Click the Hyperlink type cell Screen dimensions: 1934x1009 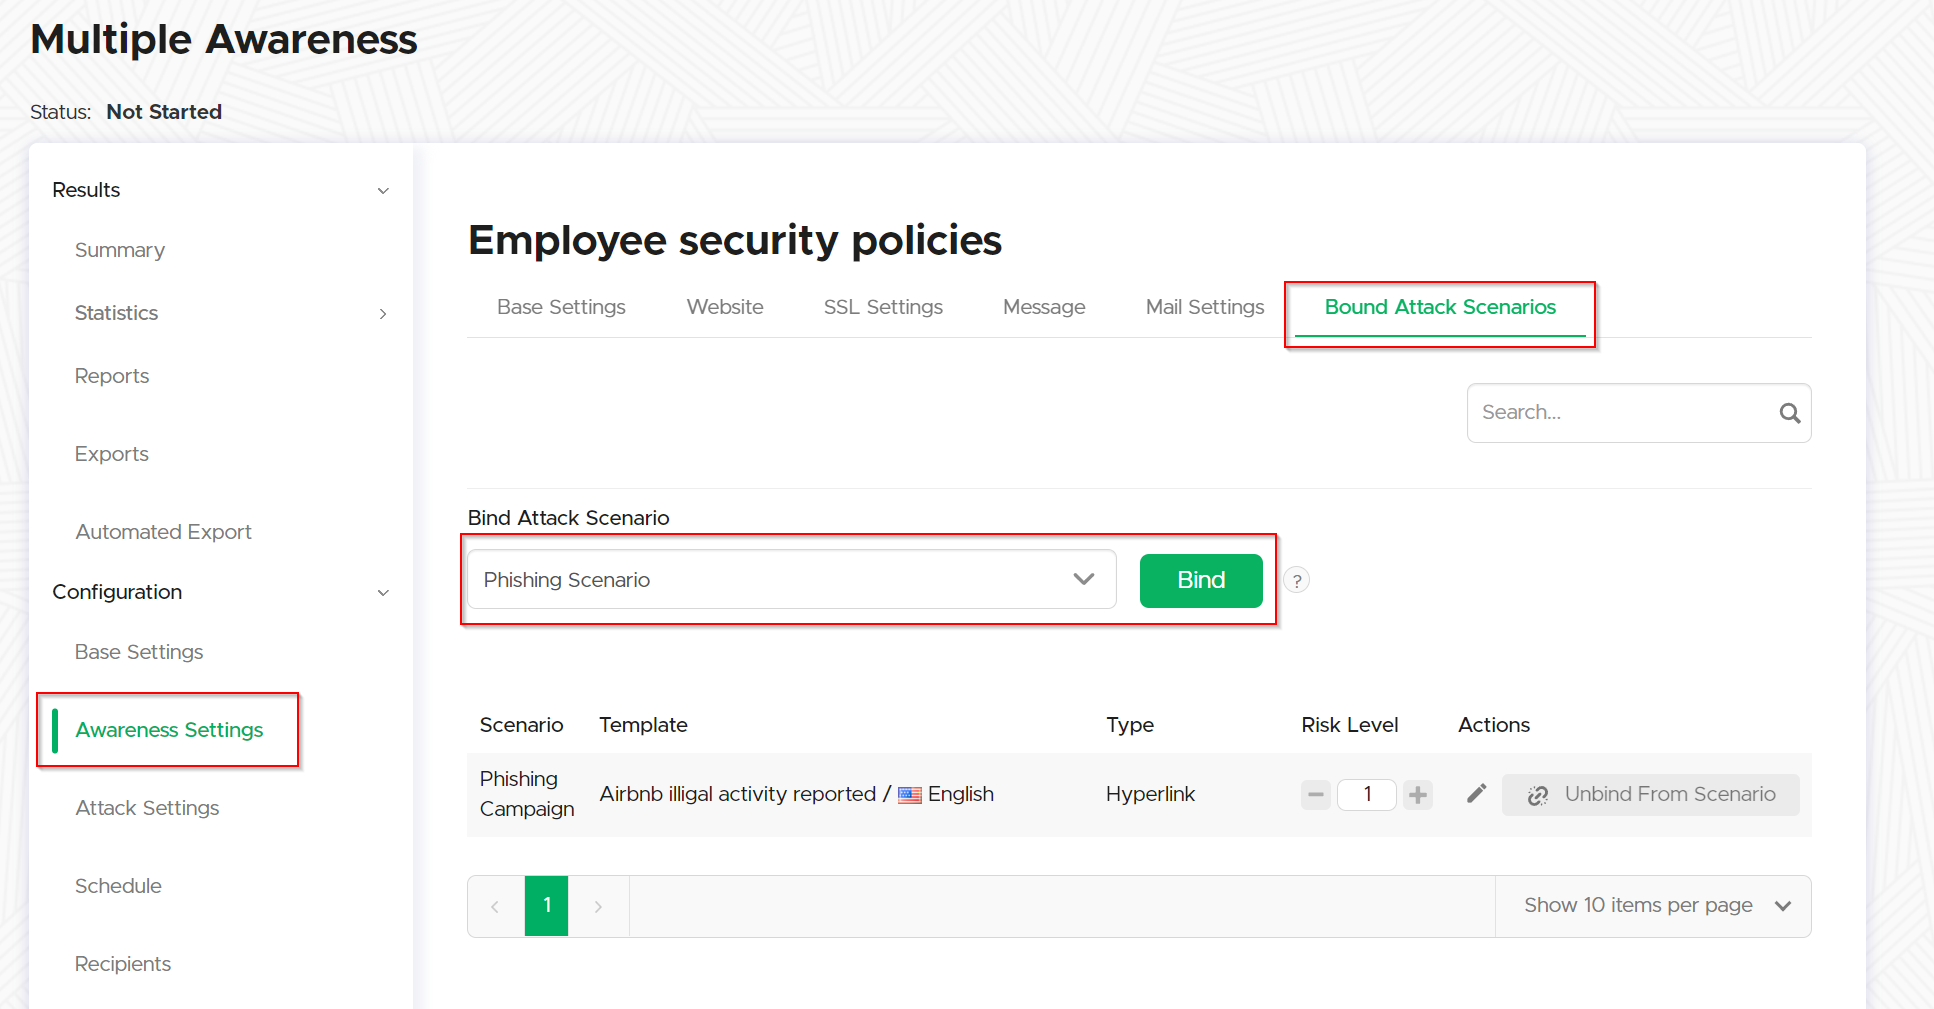pos(1150,794)
